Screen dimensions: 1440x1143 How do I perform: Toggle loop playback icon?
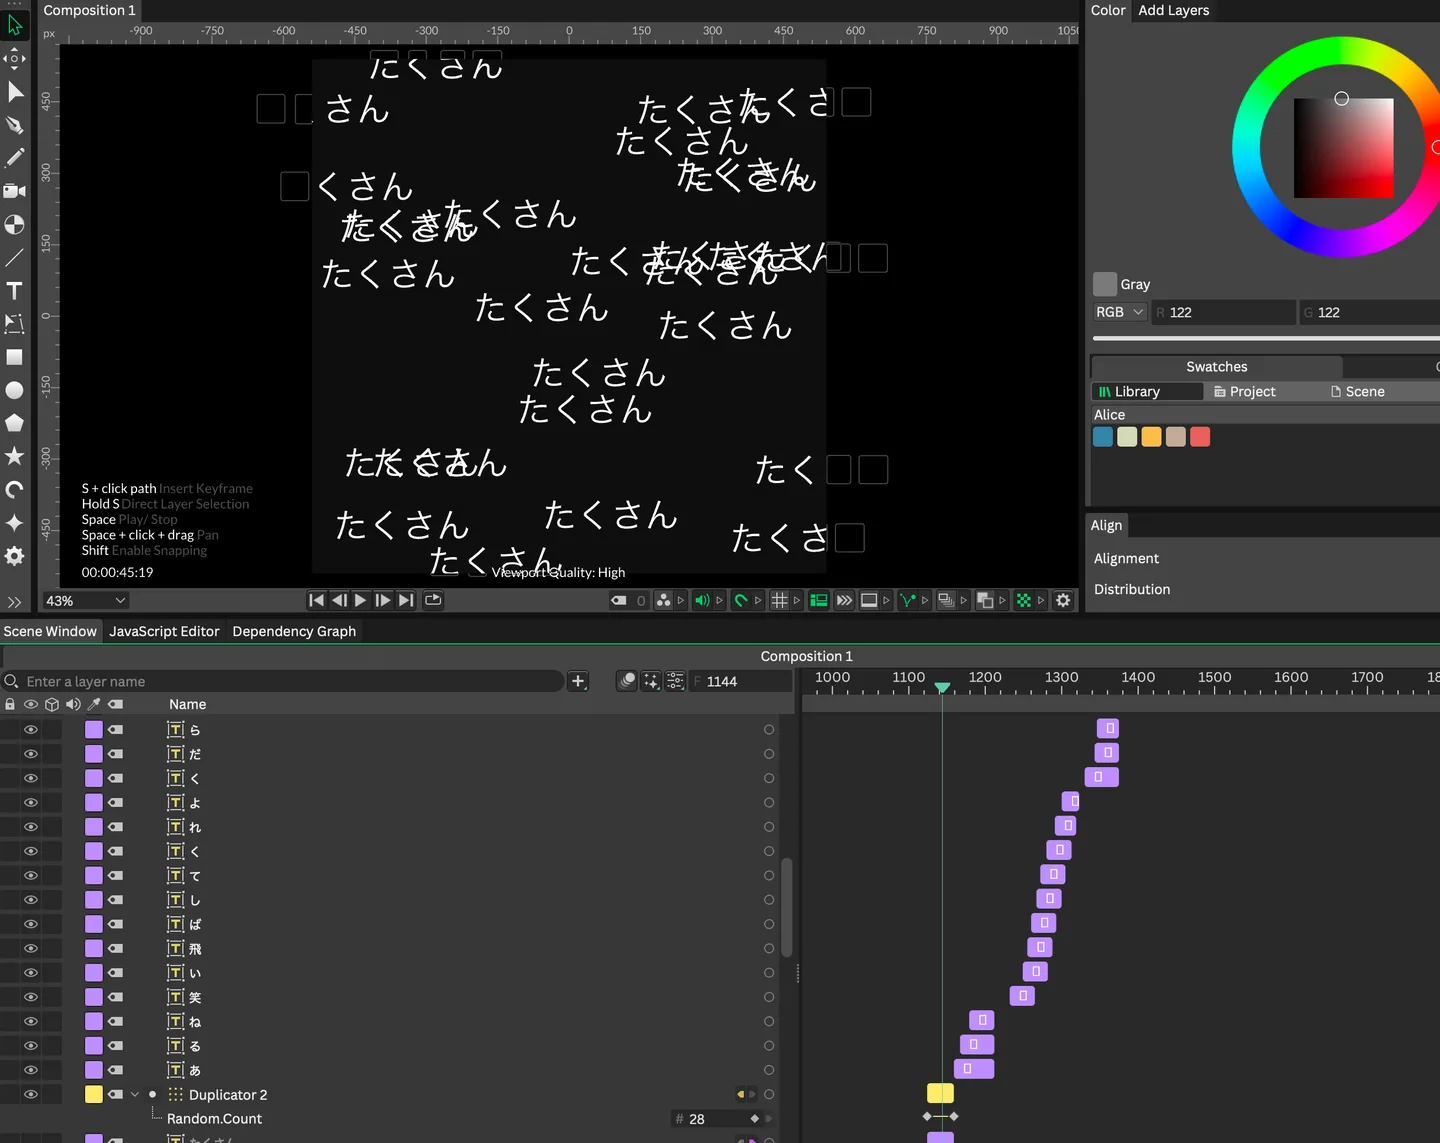[x=433, y=600]
